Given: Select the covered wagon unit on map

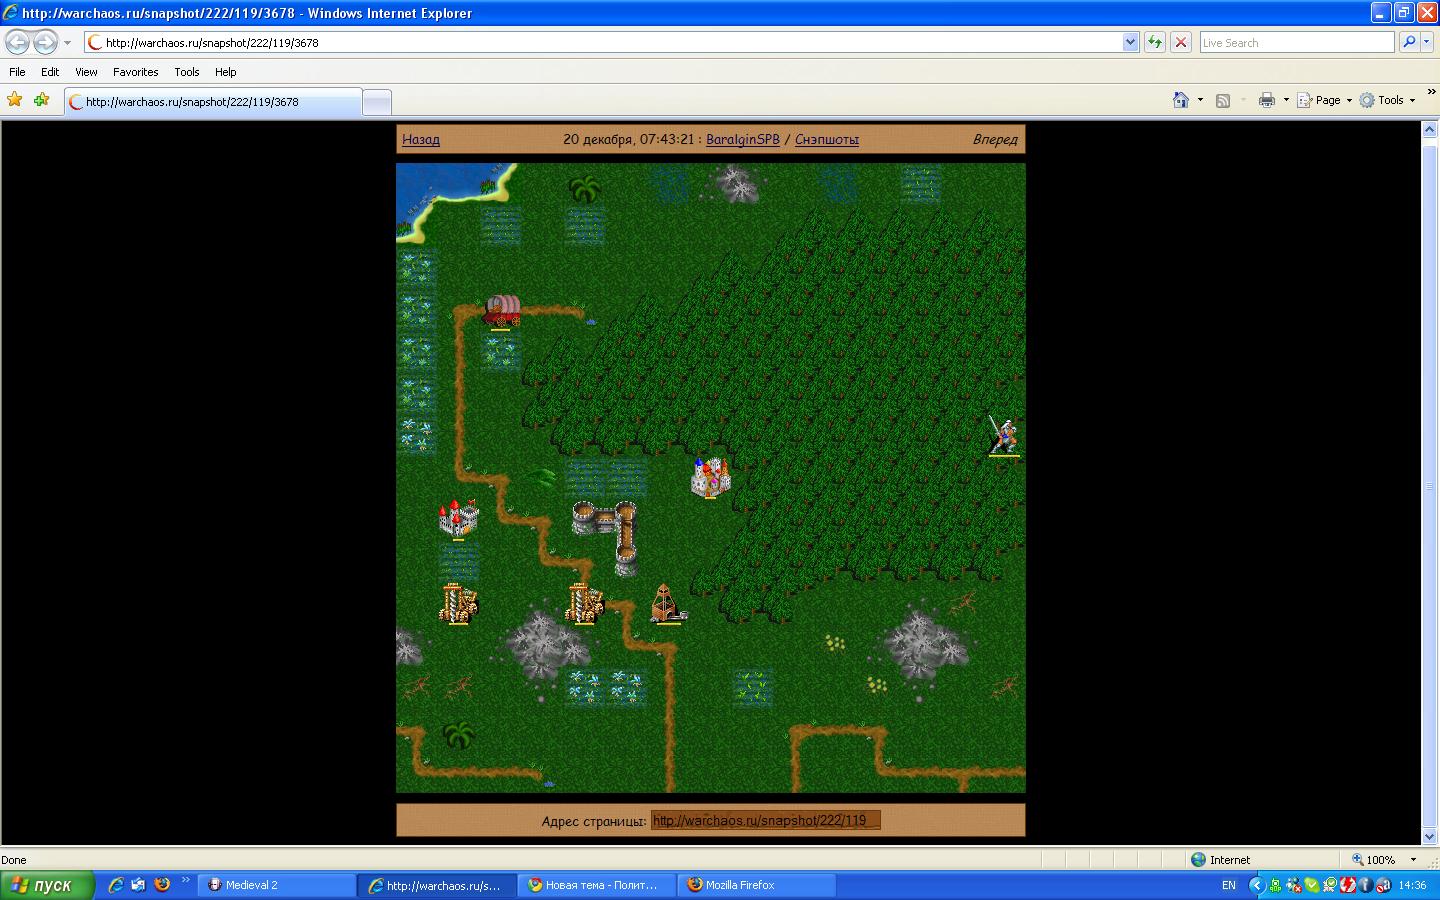Looking at the screenshot, I should pyautogui.click(x=501, y=310).
